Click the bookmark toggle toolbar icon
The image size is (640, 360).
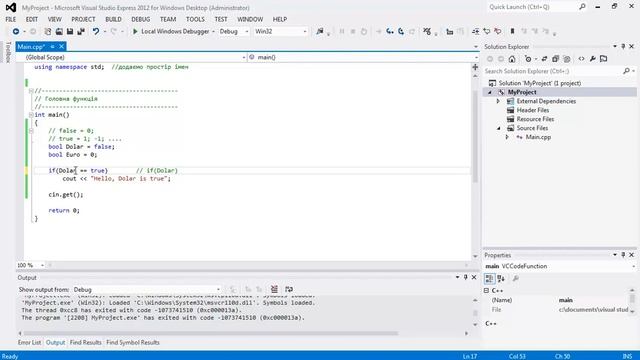[x=512, y=31]
